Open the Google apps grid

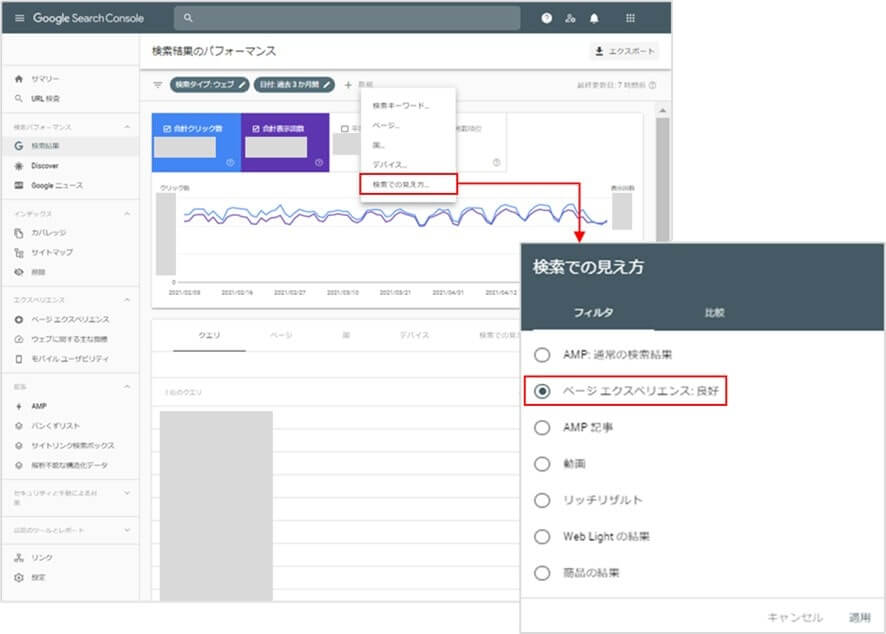coord(631,18)
